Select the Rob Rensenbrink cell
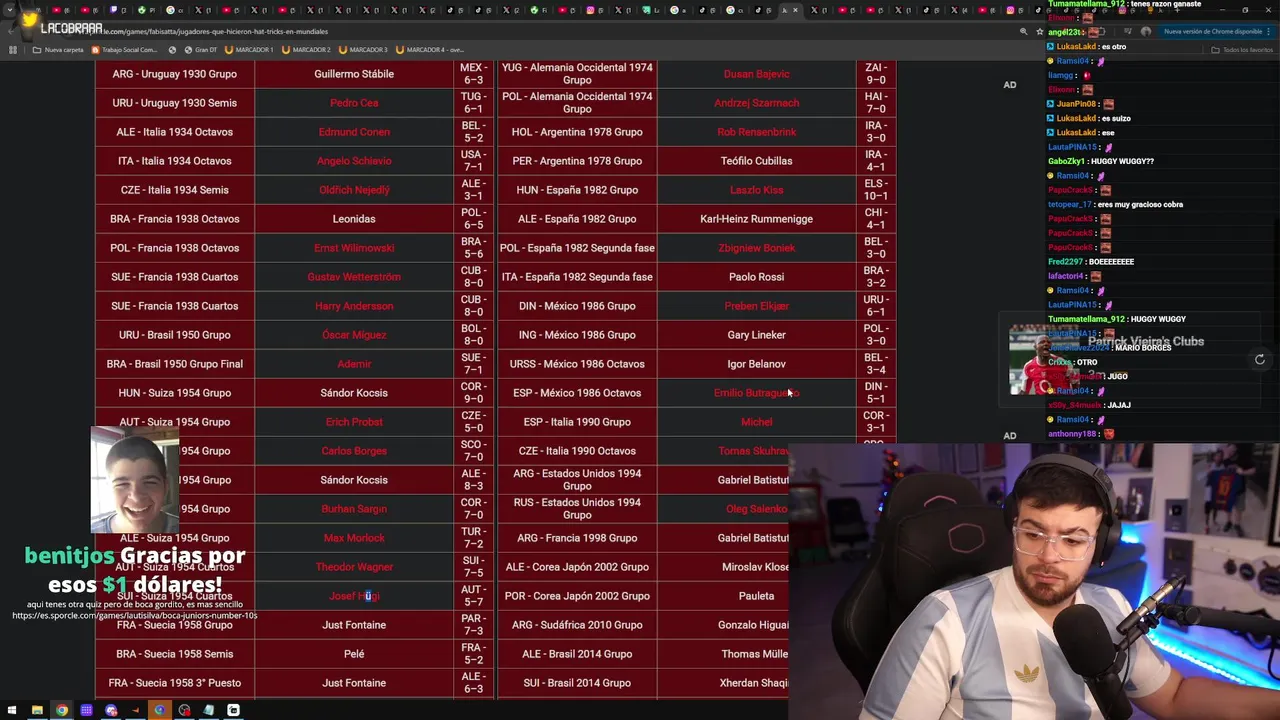 click(x=756, y=132)
